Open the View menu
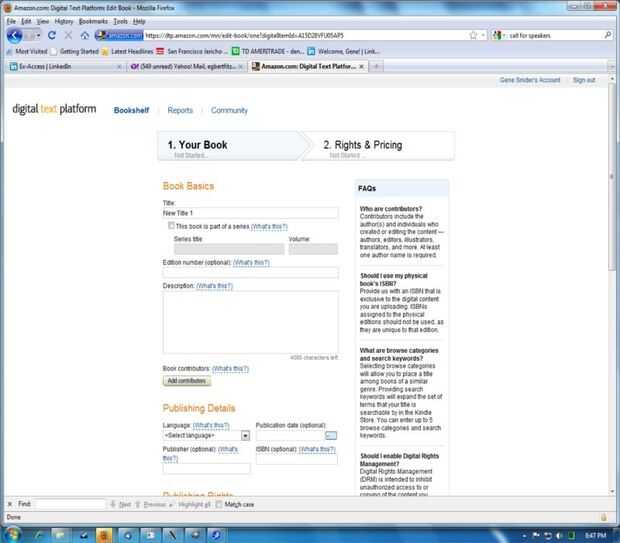This screenshot has width=620, height=543. [x=43, y=21]
